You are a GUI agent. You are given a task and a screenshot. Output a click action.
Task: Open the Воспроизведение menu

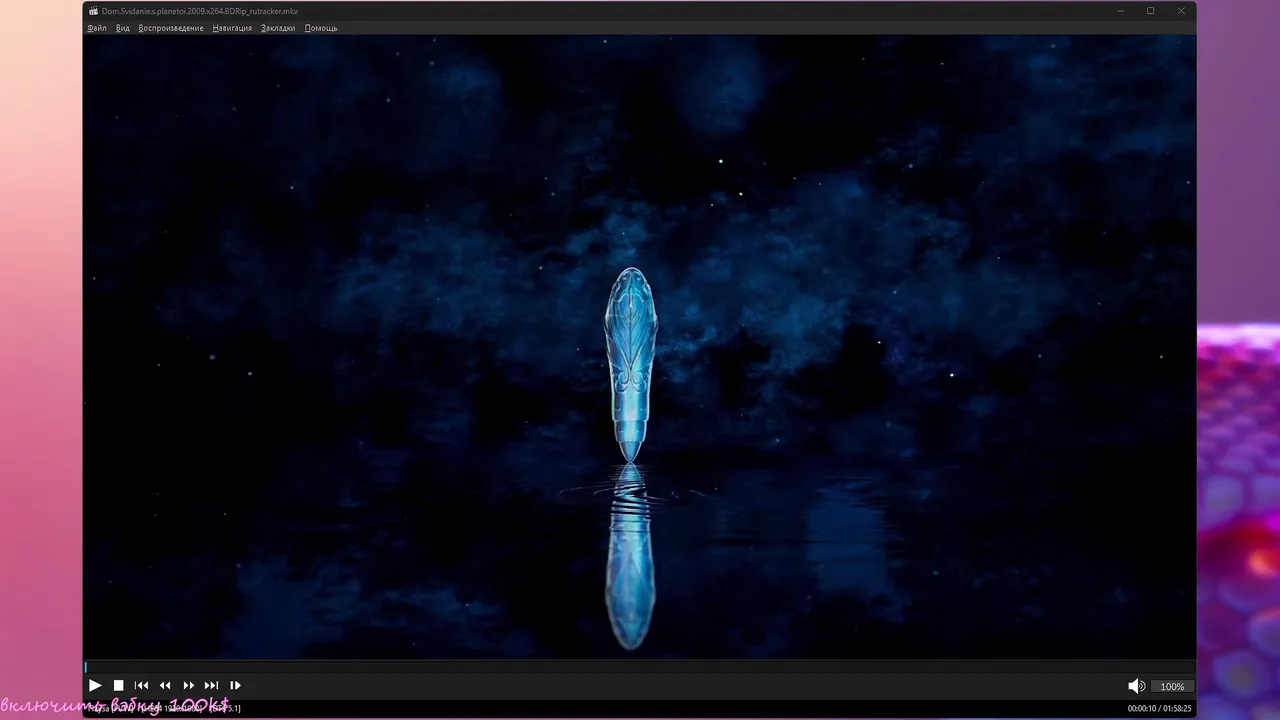point(171,28)
